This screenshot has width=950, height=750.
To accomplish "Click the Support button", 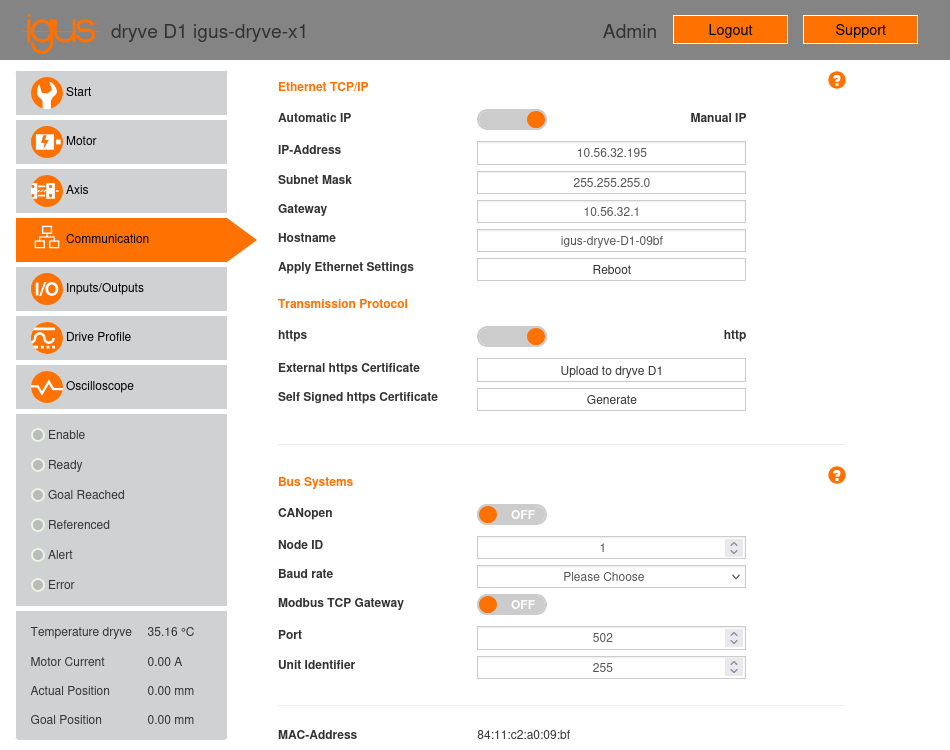I will tap(860, 30).
